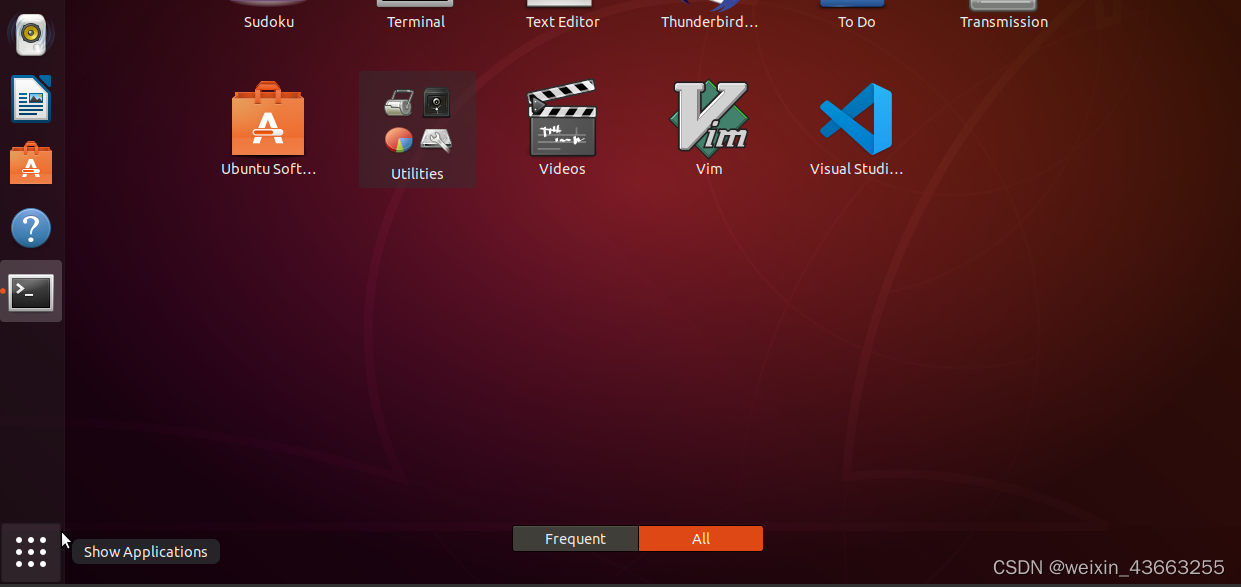
Task: Switch to the Frequent apps tab
Action: click(x=575, y=539)
